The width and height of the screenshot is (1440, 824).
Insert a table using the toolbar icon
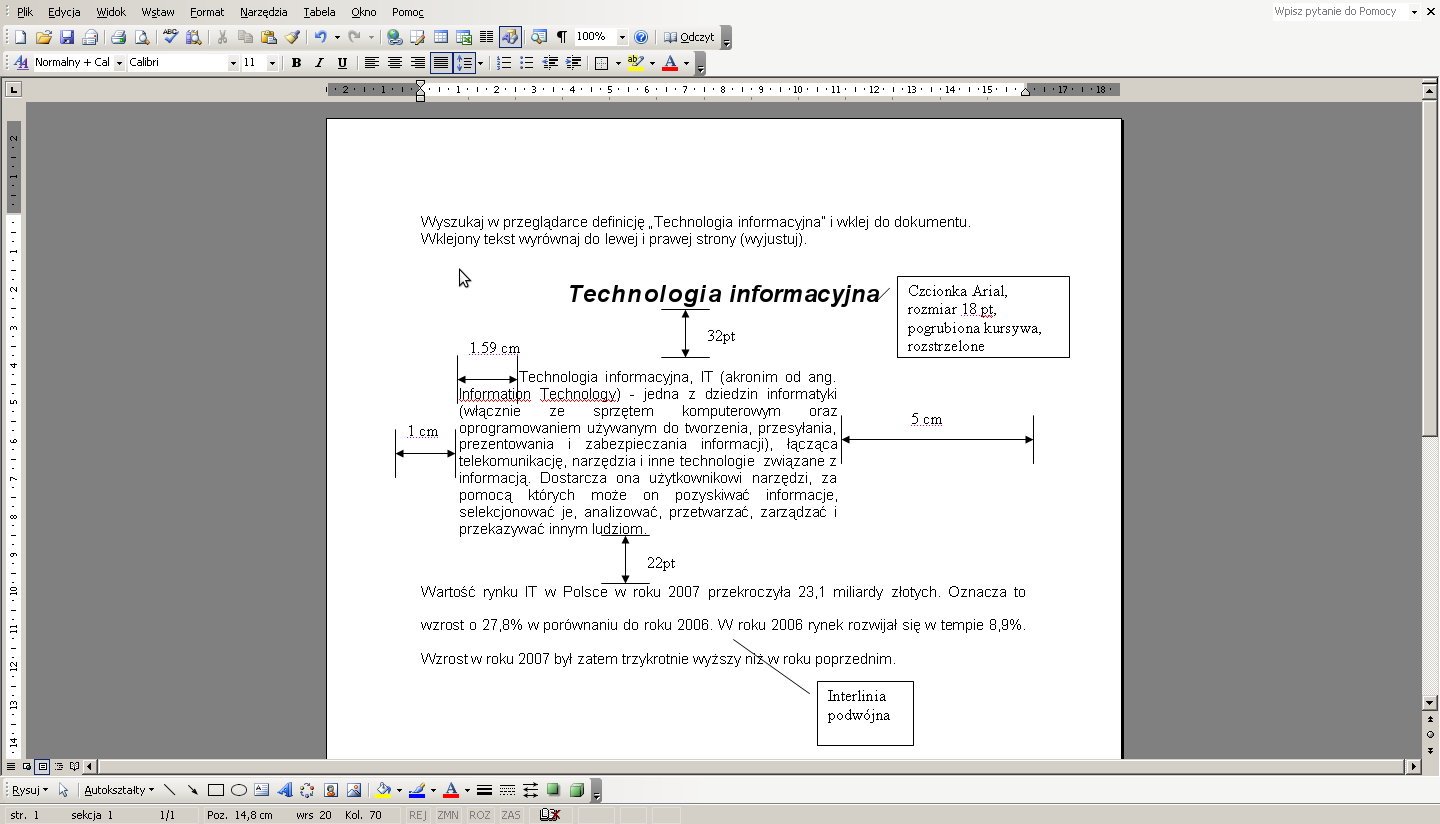click(440, 37)
